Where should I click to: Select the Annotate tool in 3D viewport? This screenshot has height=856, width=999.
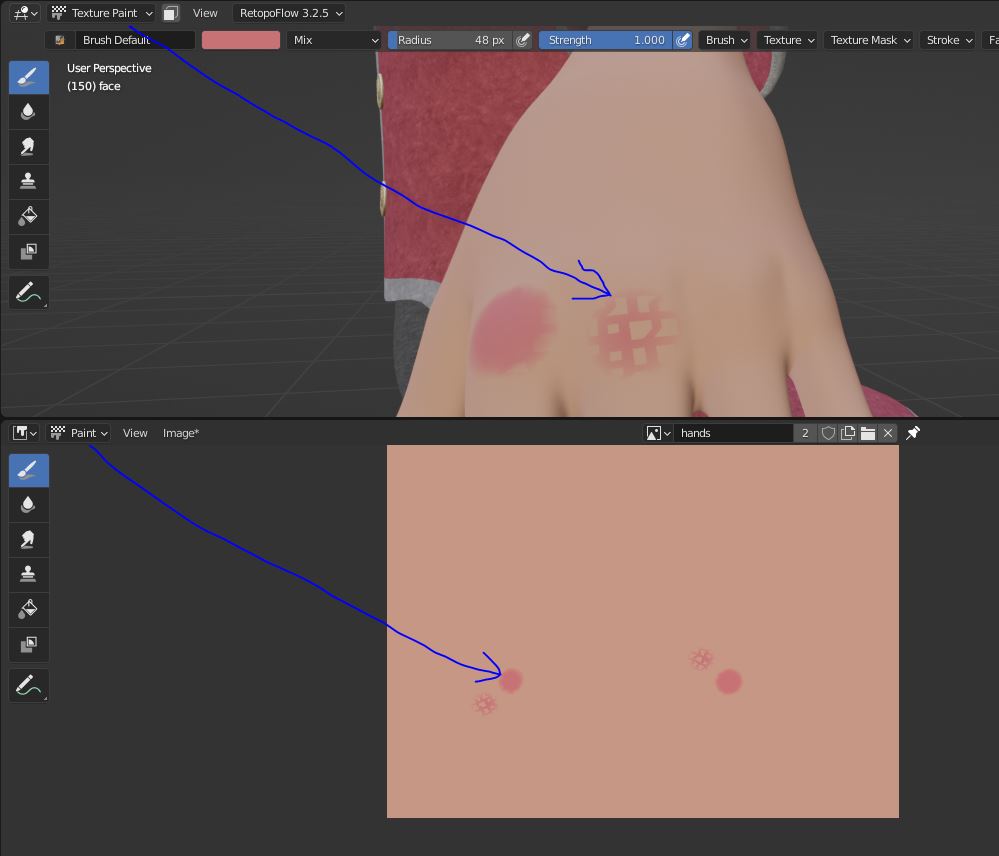point(29,292)
